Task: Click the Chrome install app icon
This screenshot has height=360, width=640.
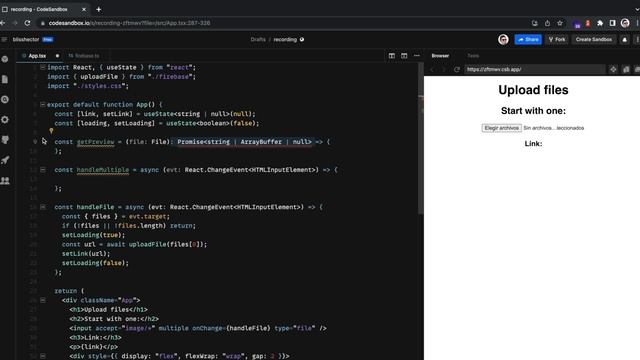Action: tap(535, 23)
